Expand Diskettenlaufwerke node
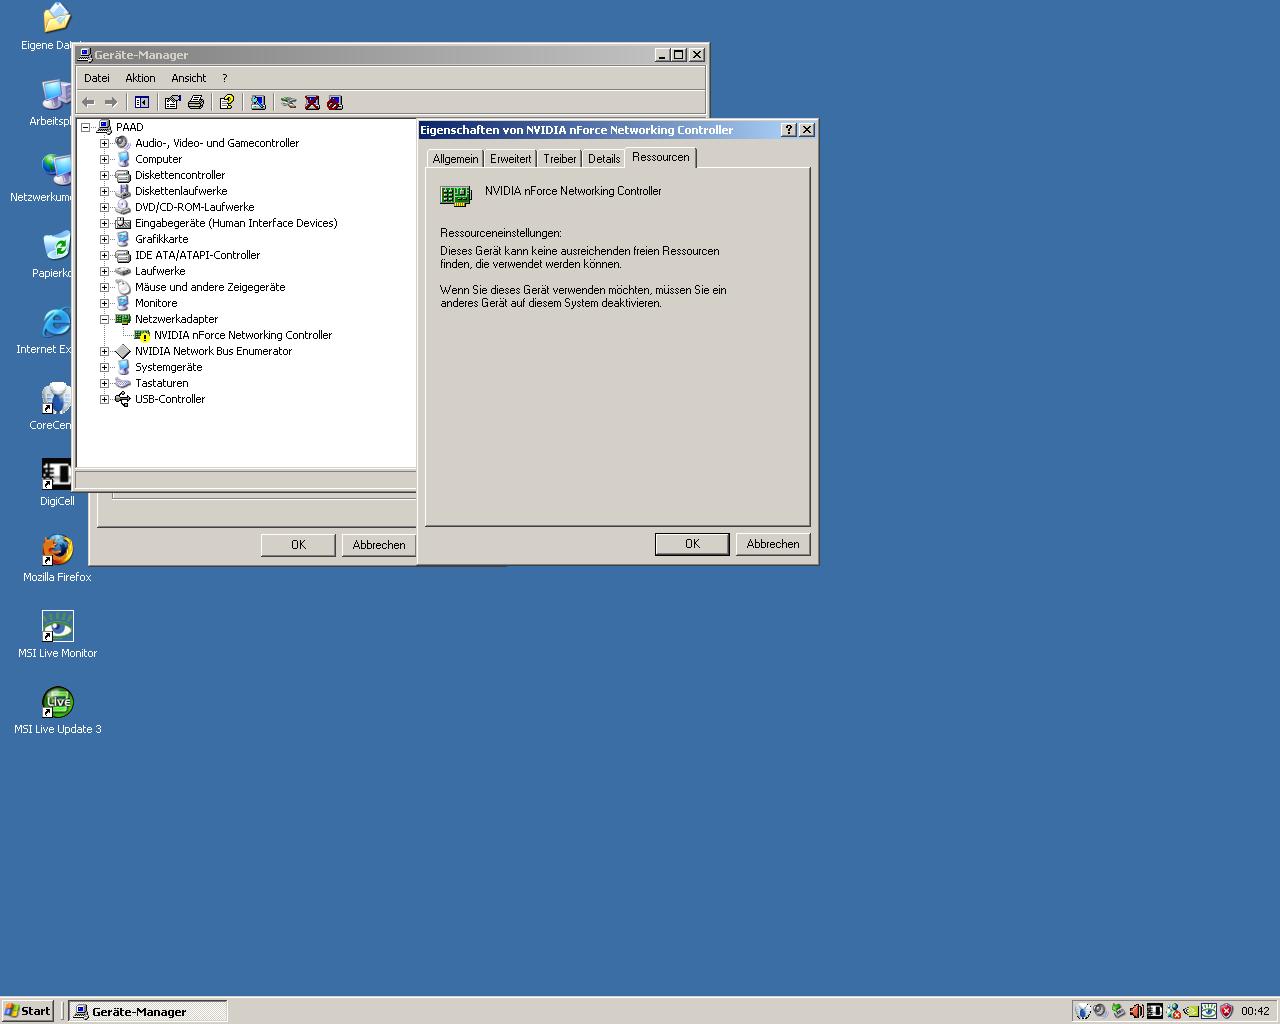 104,191
